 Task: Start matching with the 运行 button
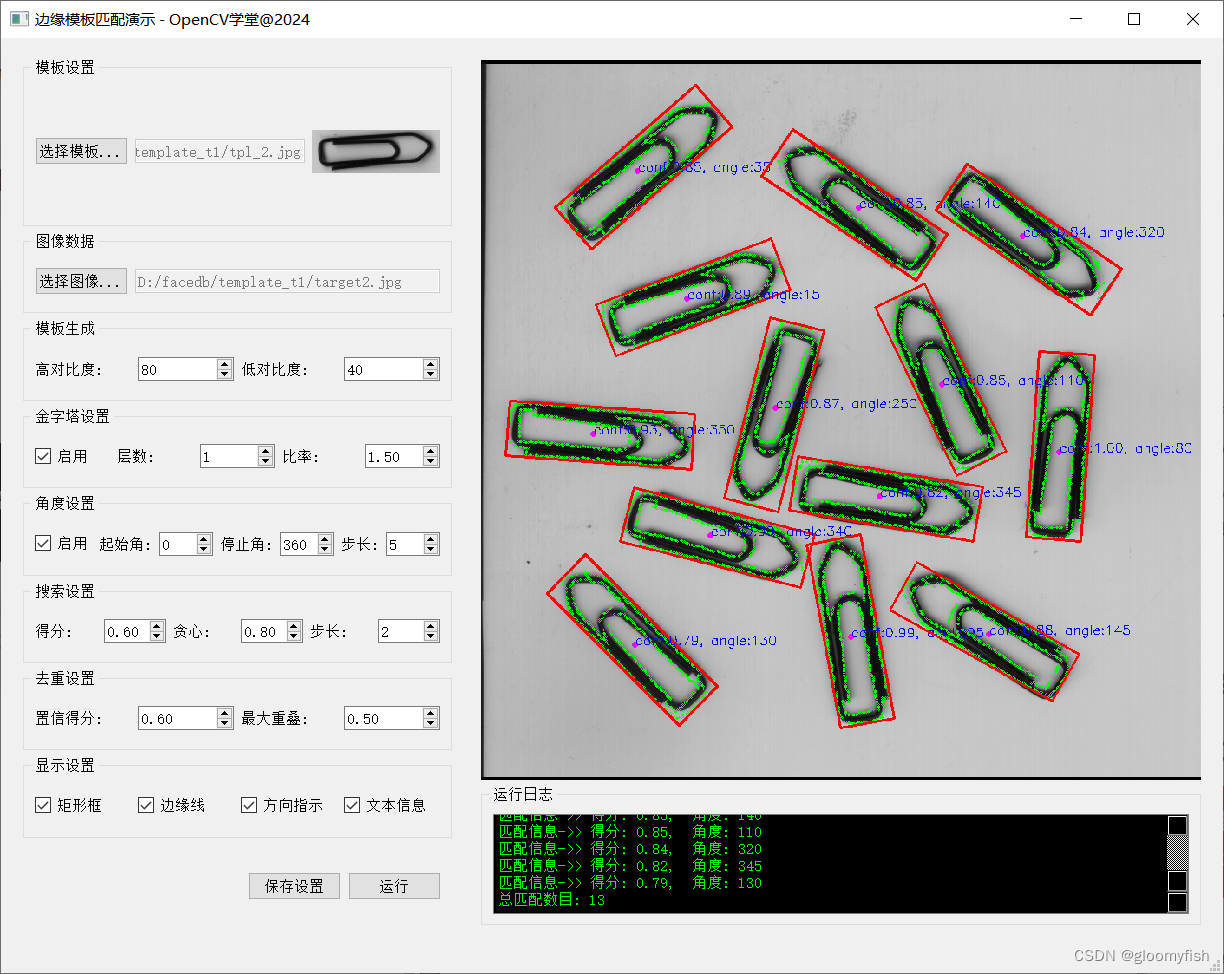pyautogui.click(x=394, y=886)
